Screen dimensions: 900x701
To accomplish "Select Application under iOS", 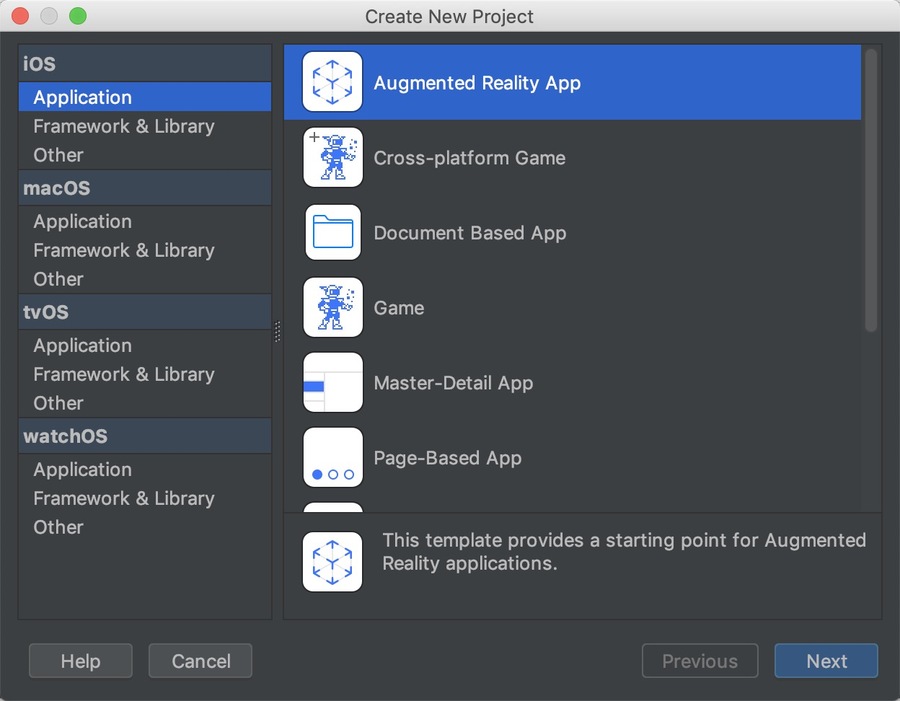I will (145, 97).
